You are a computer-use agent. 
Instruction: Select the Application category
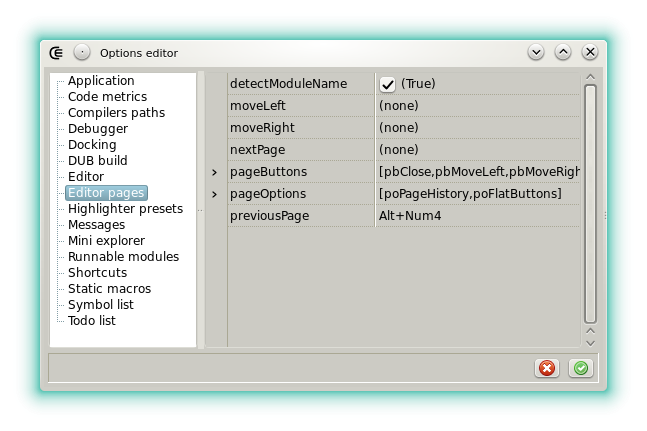point(100,81)
